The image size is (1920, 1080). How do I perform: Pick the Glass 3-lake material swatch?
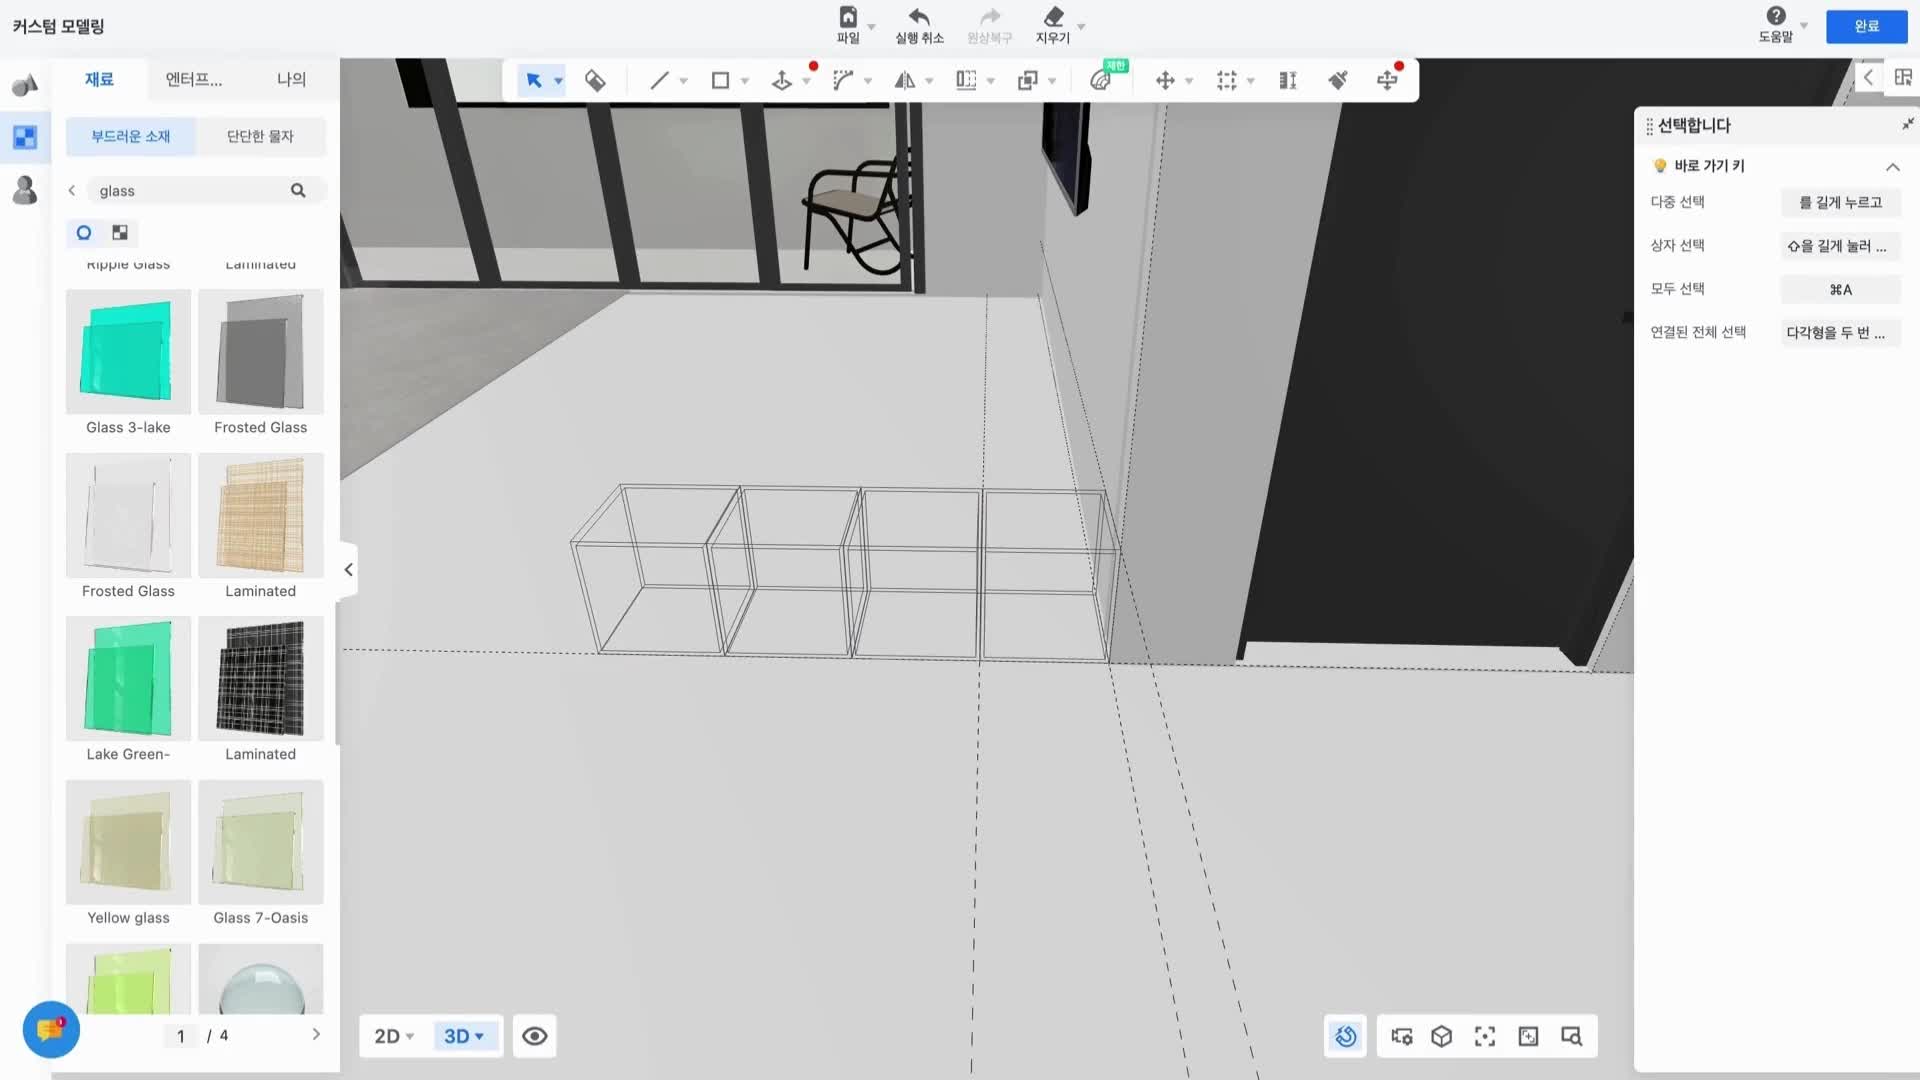click(x=128, y=352)
